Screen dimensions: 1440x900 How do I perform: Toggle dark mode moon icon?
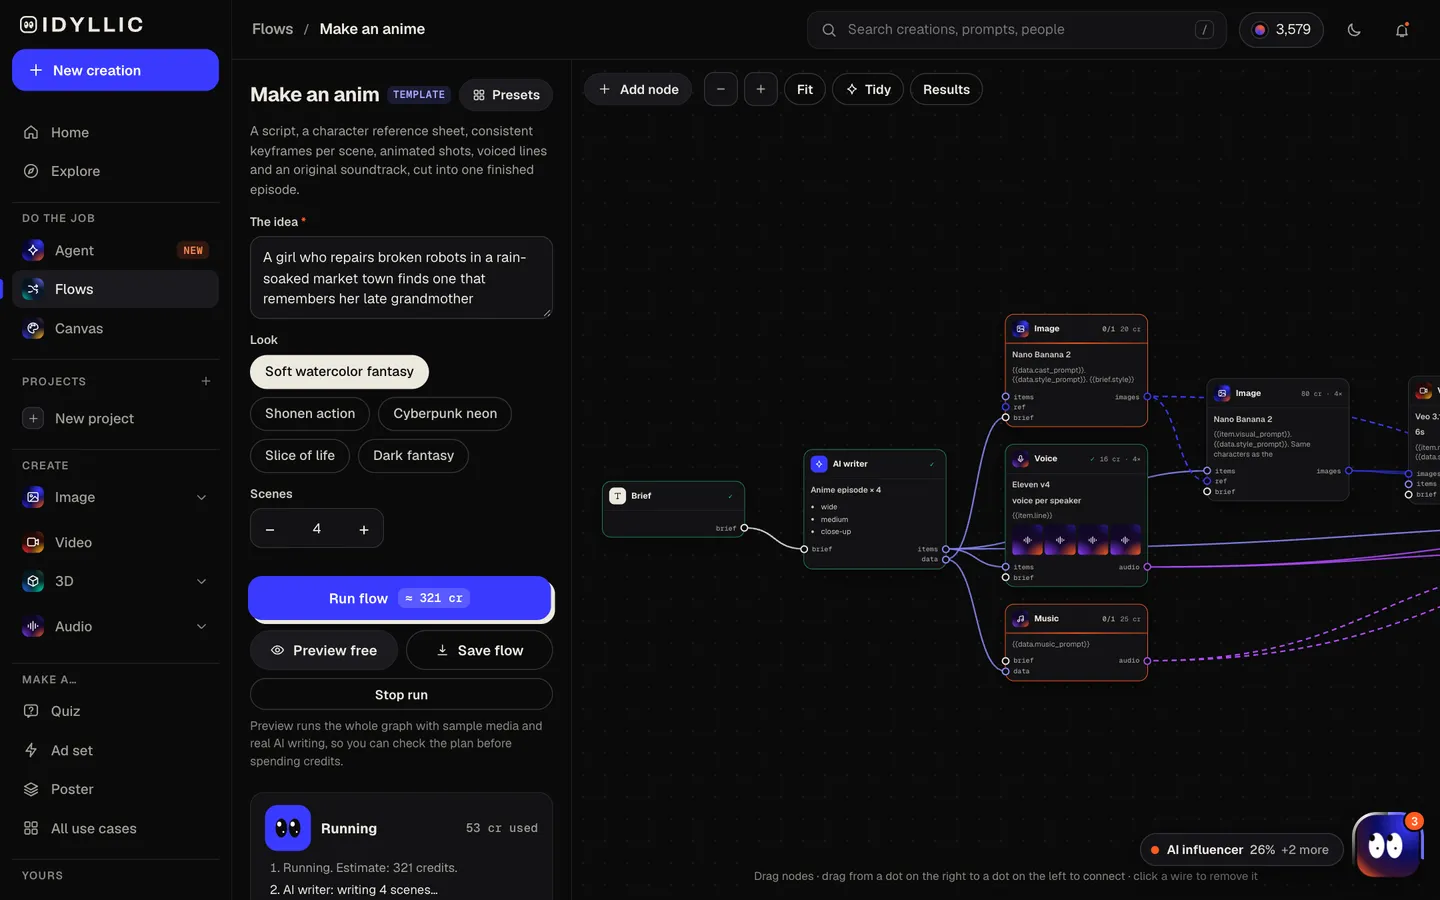pos(1354,30)
